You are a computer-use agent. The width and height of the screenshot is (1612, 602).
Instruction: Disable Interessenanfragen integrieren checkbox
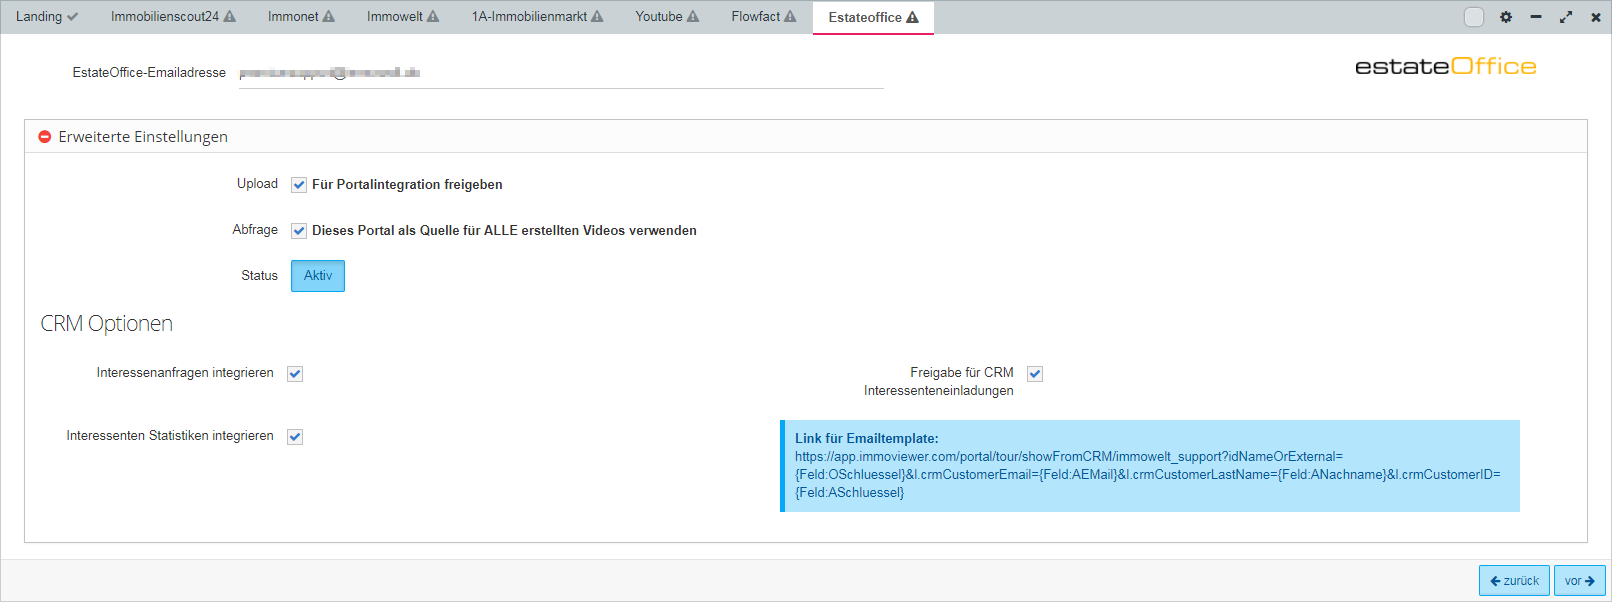(295, 374)
